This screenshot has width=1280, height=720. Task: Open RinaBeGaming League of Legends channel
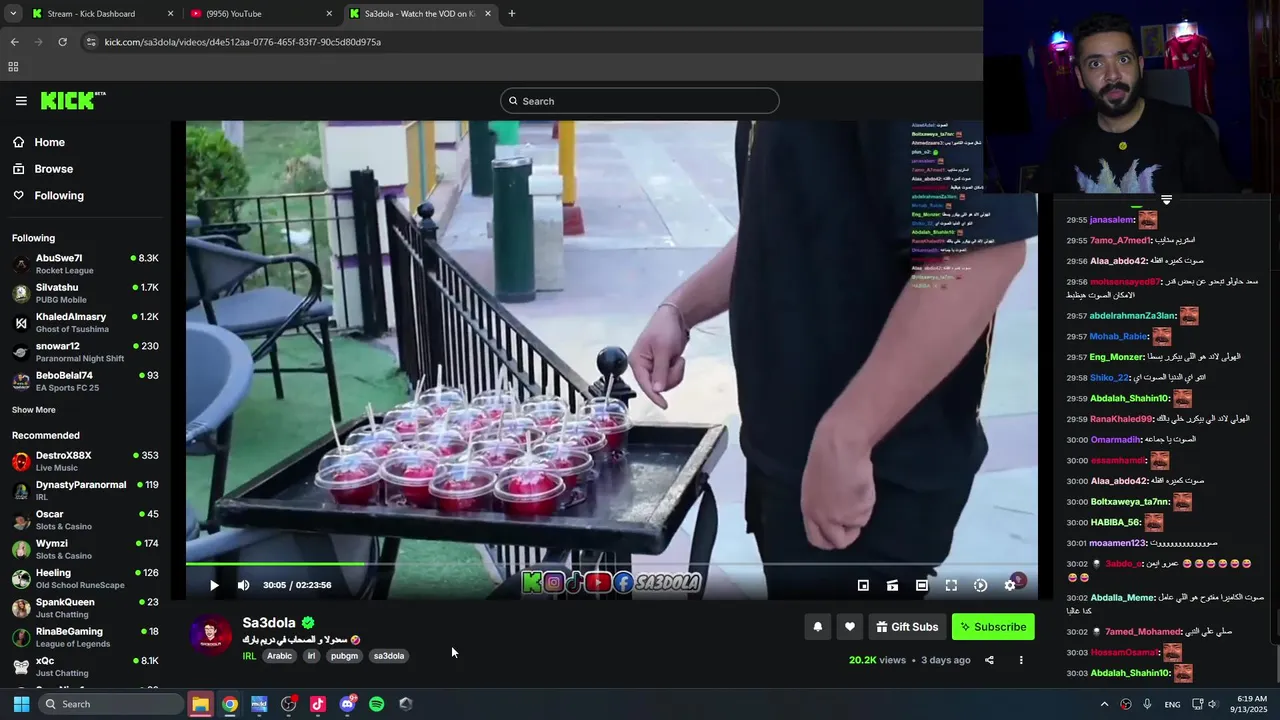84,637
